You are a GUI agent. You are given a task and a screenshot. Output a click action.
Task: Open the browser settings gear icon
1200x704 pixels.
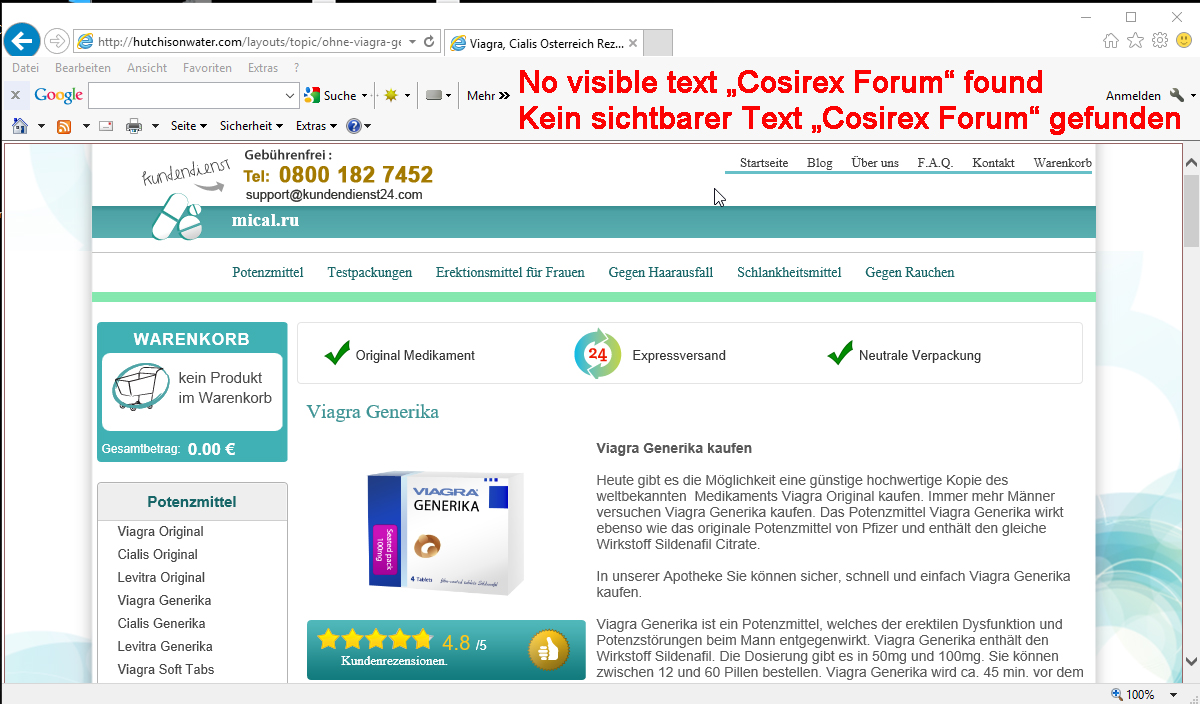click(x=1160, y=41)
